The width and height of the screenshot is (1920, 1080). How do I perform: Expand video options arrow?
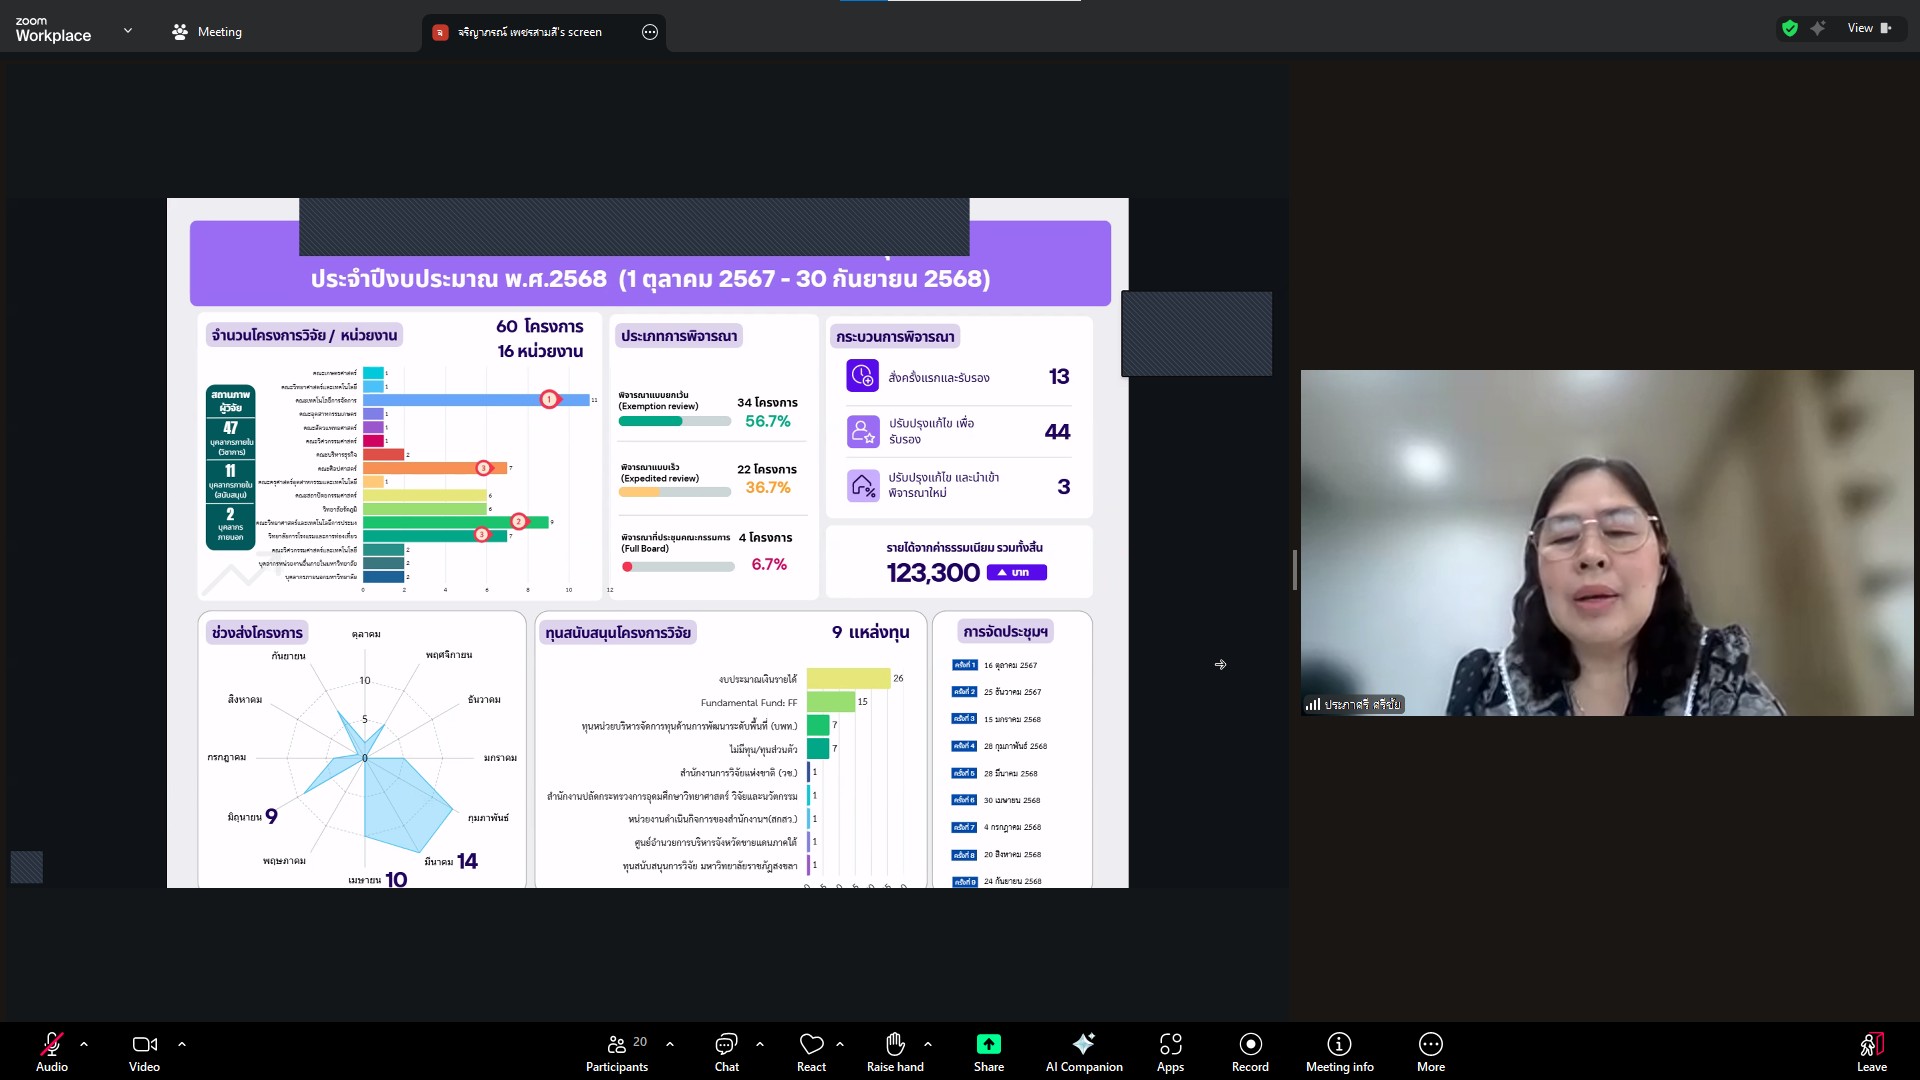[x=182, y=1044]
